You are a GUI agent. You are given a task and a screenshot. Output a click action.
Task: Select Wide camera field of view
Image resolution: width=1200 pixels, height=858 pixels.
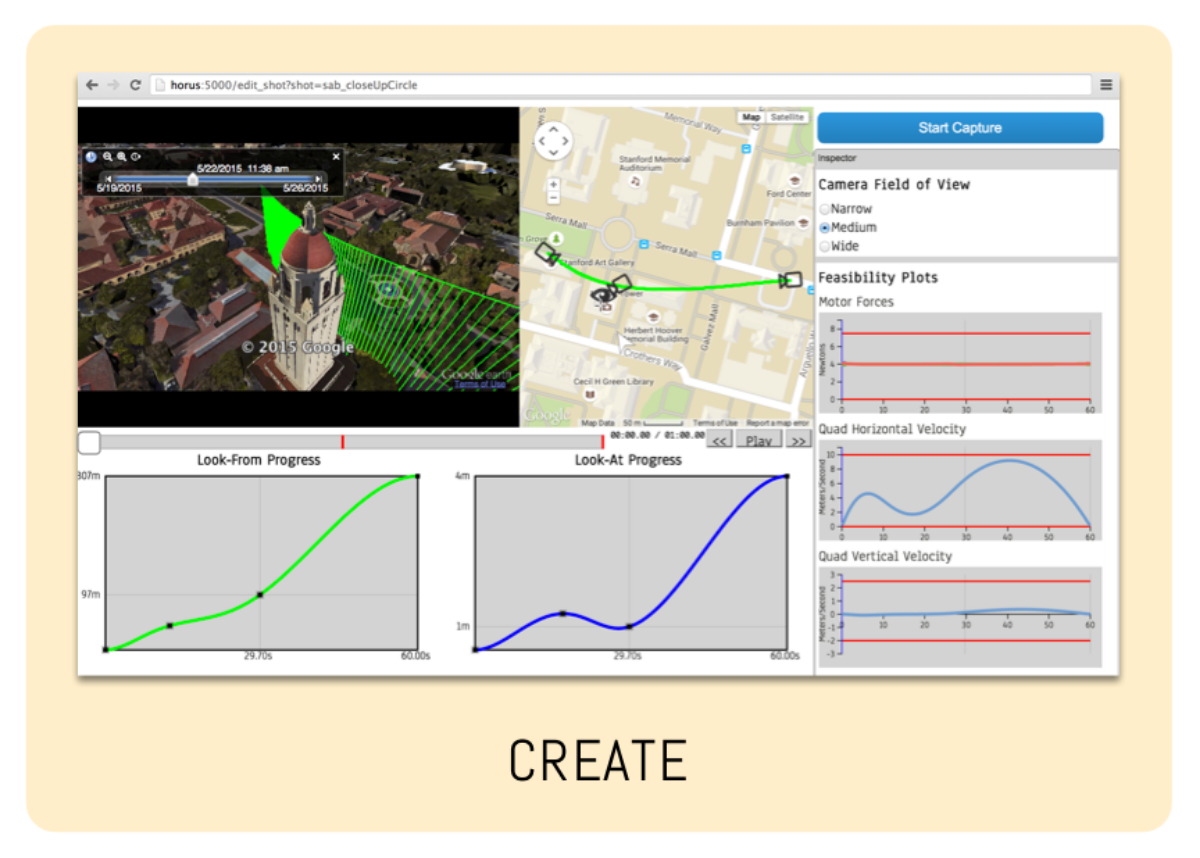[825, 246]
